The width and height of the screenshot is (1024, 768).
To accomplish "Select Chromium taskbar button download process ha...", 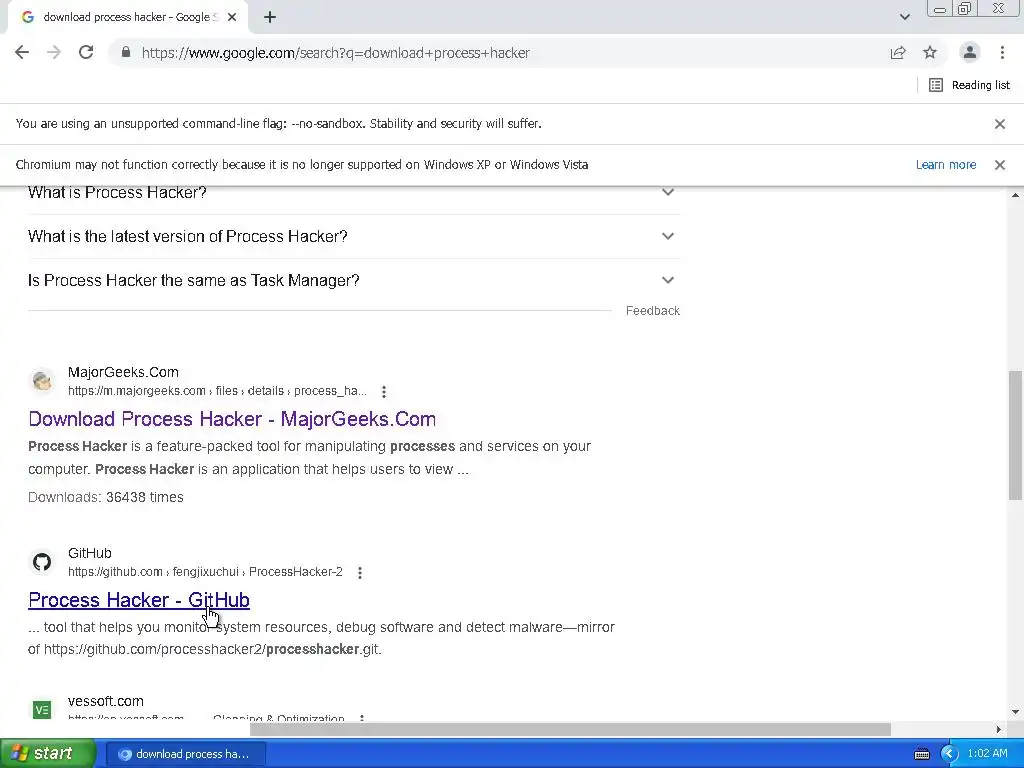I will tap(185, 754).
